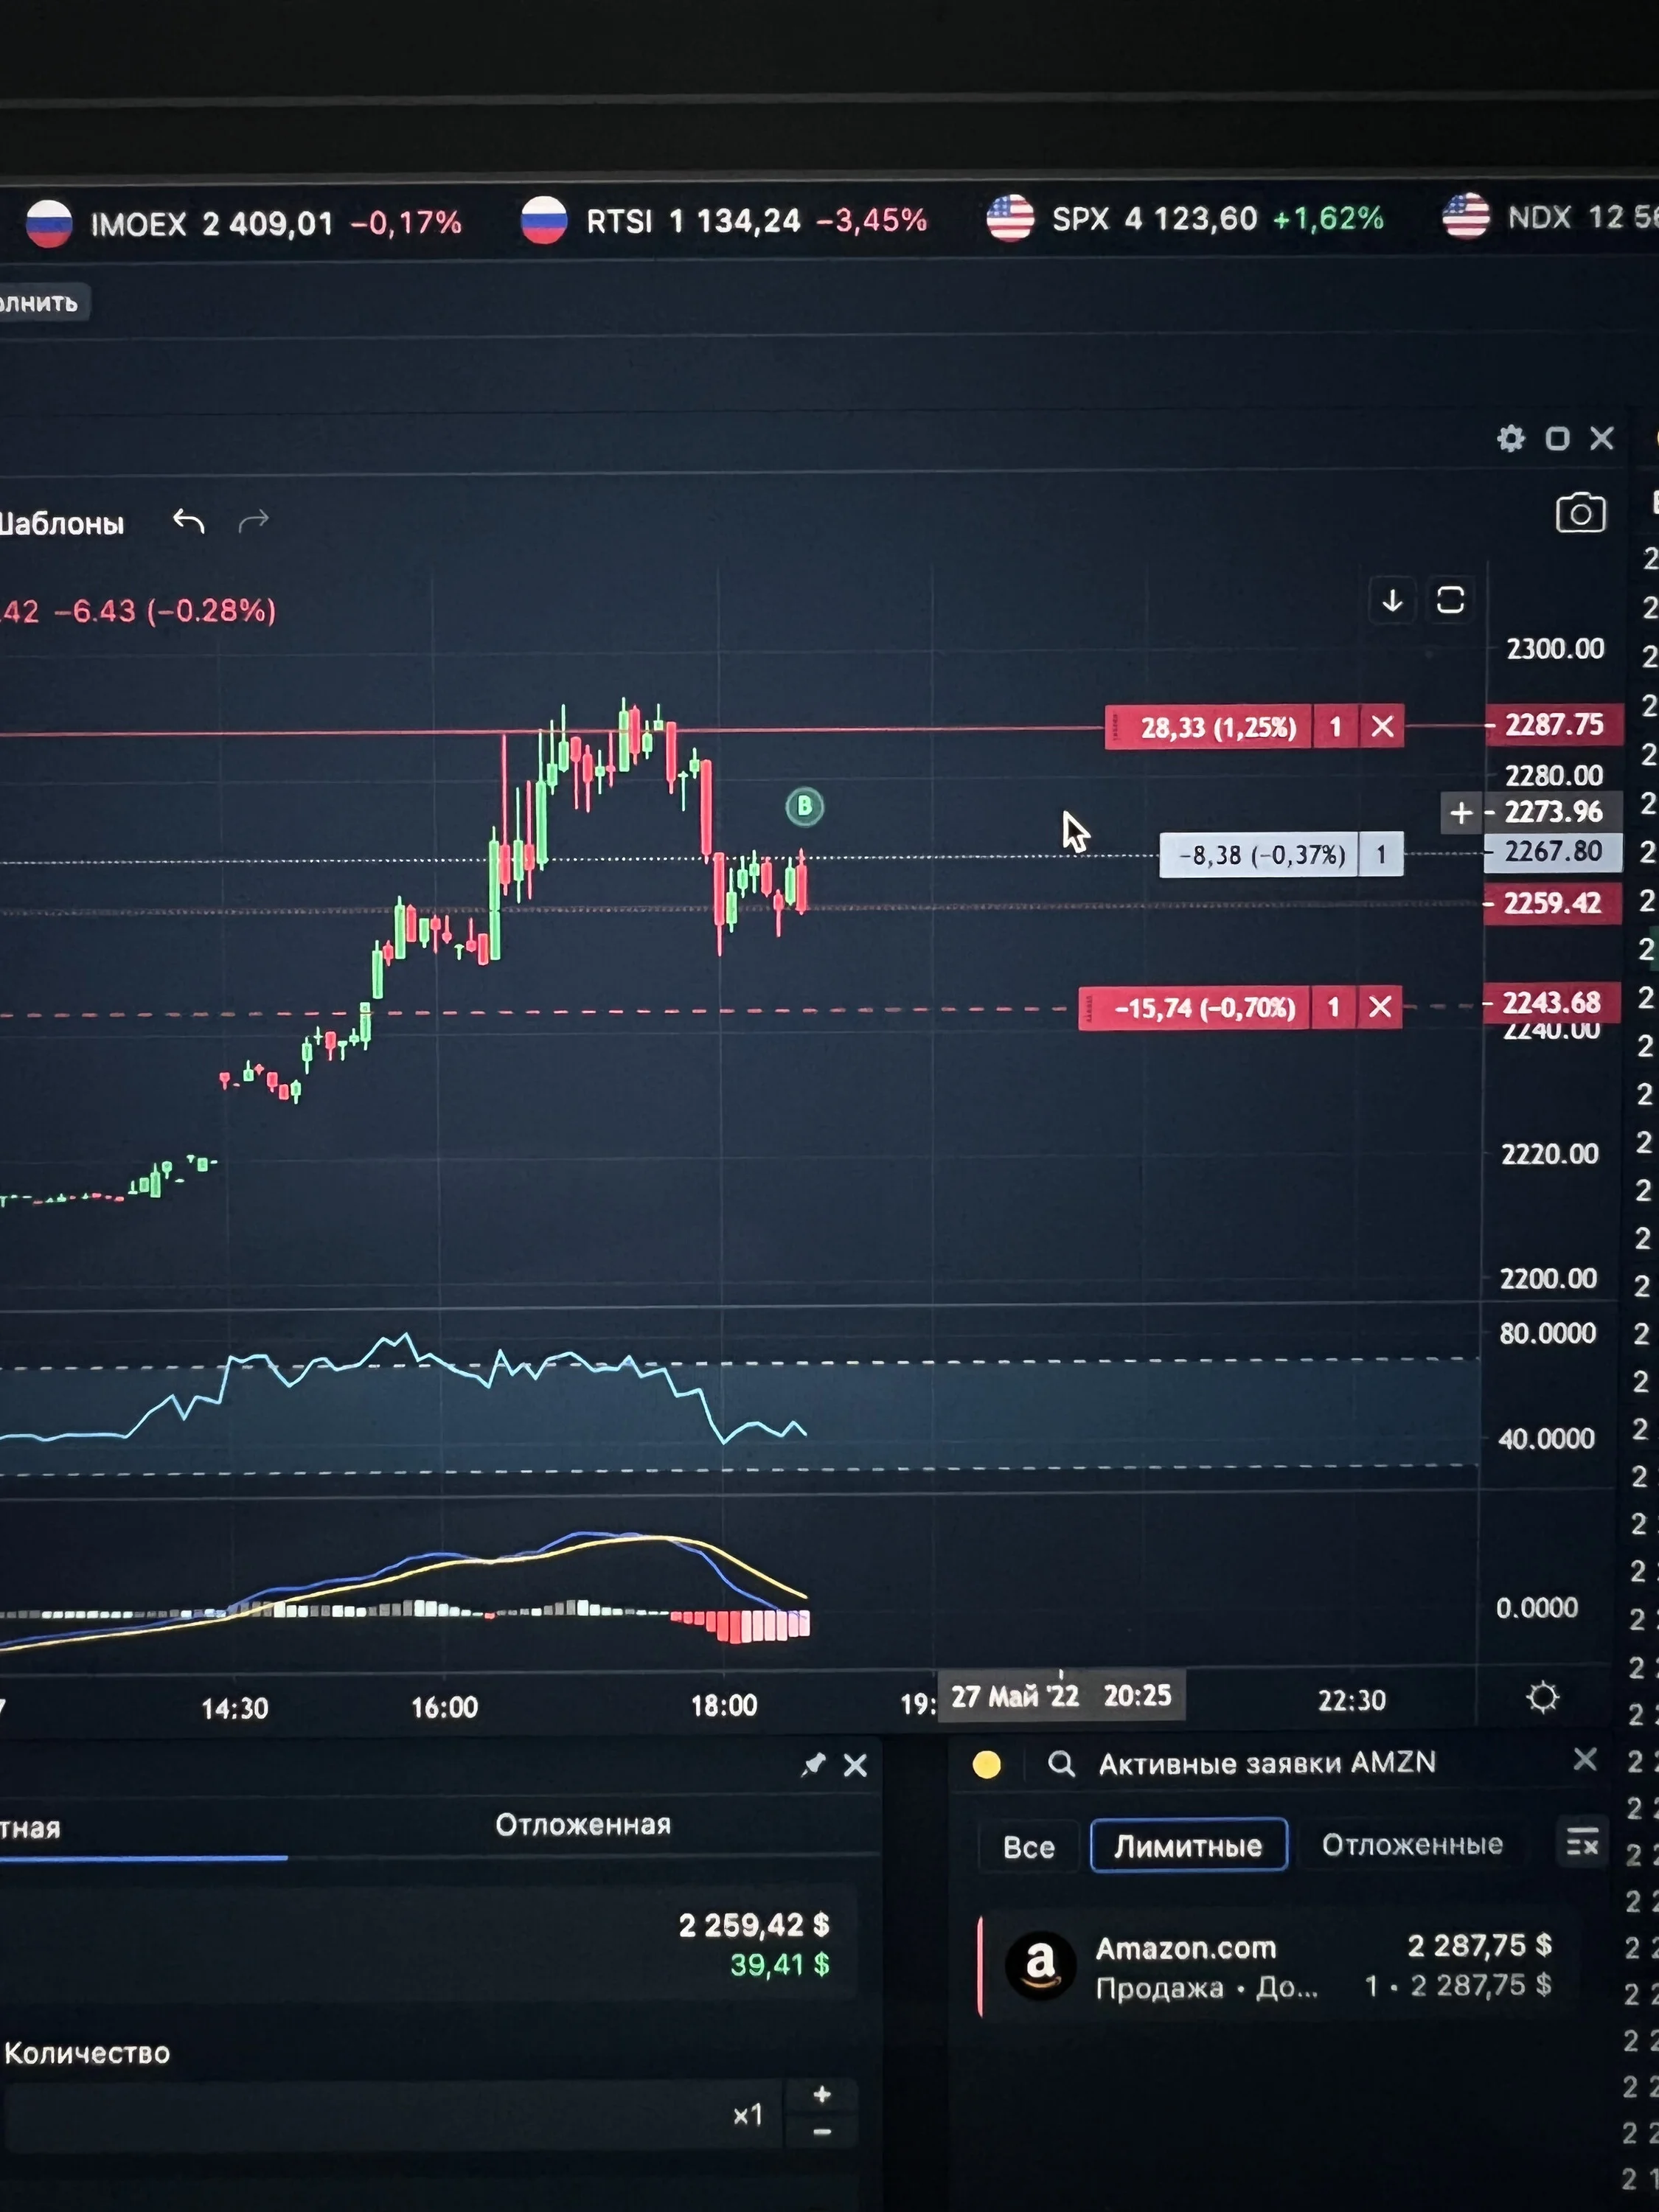Open Шаблоны templates menu
The image size is (1659, 2212).
coord(62,523)
